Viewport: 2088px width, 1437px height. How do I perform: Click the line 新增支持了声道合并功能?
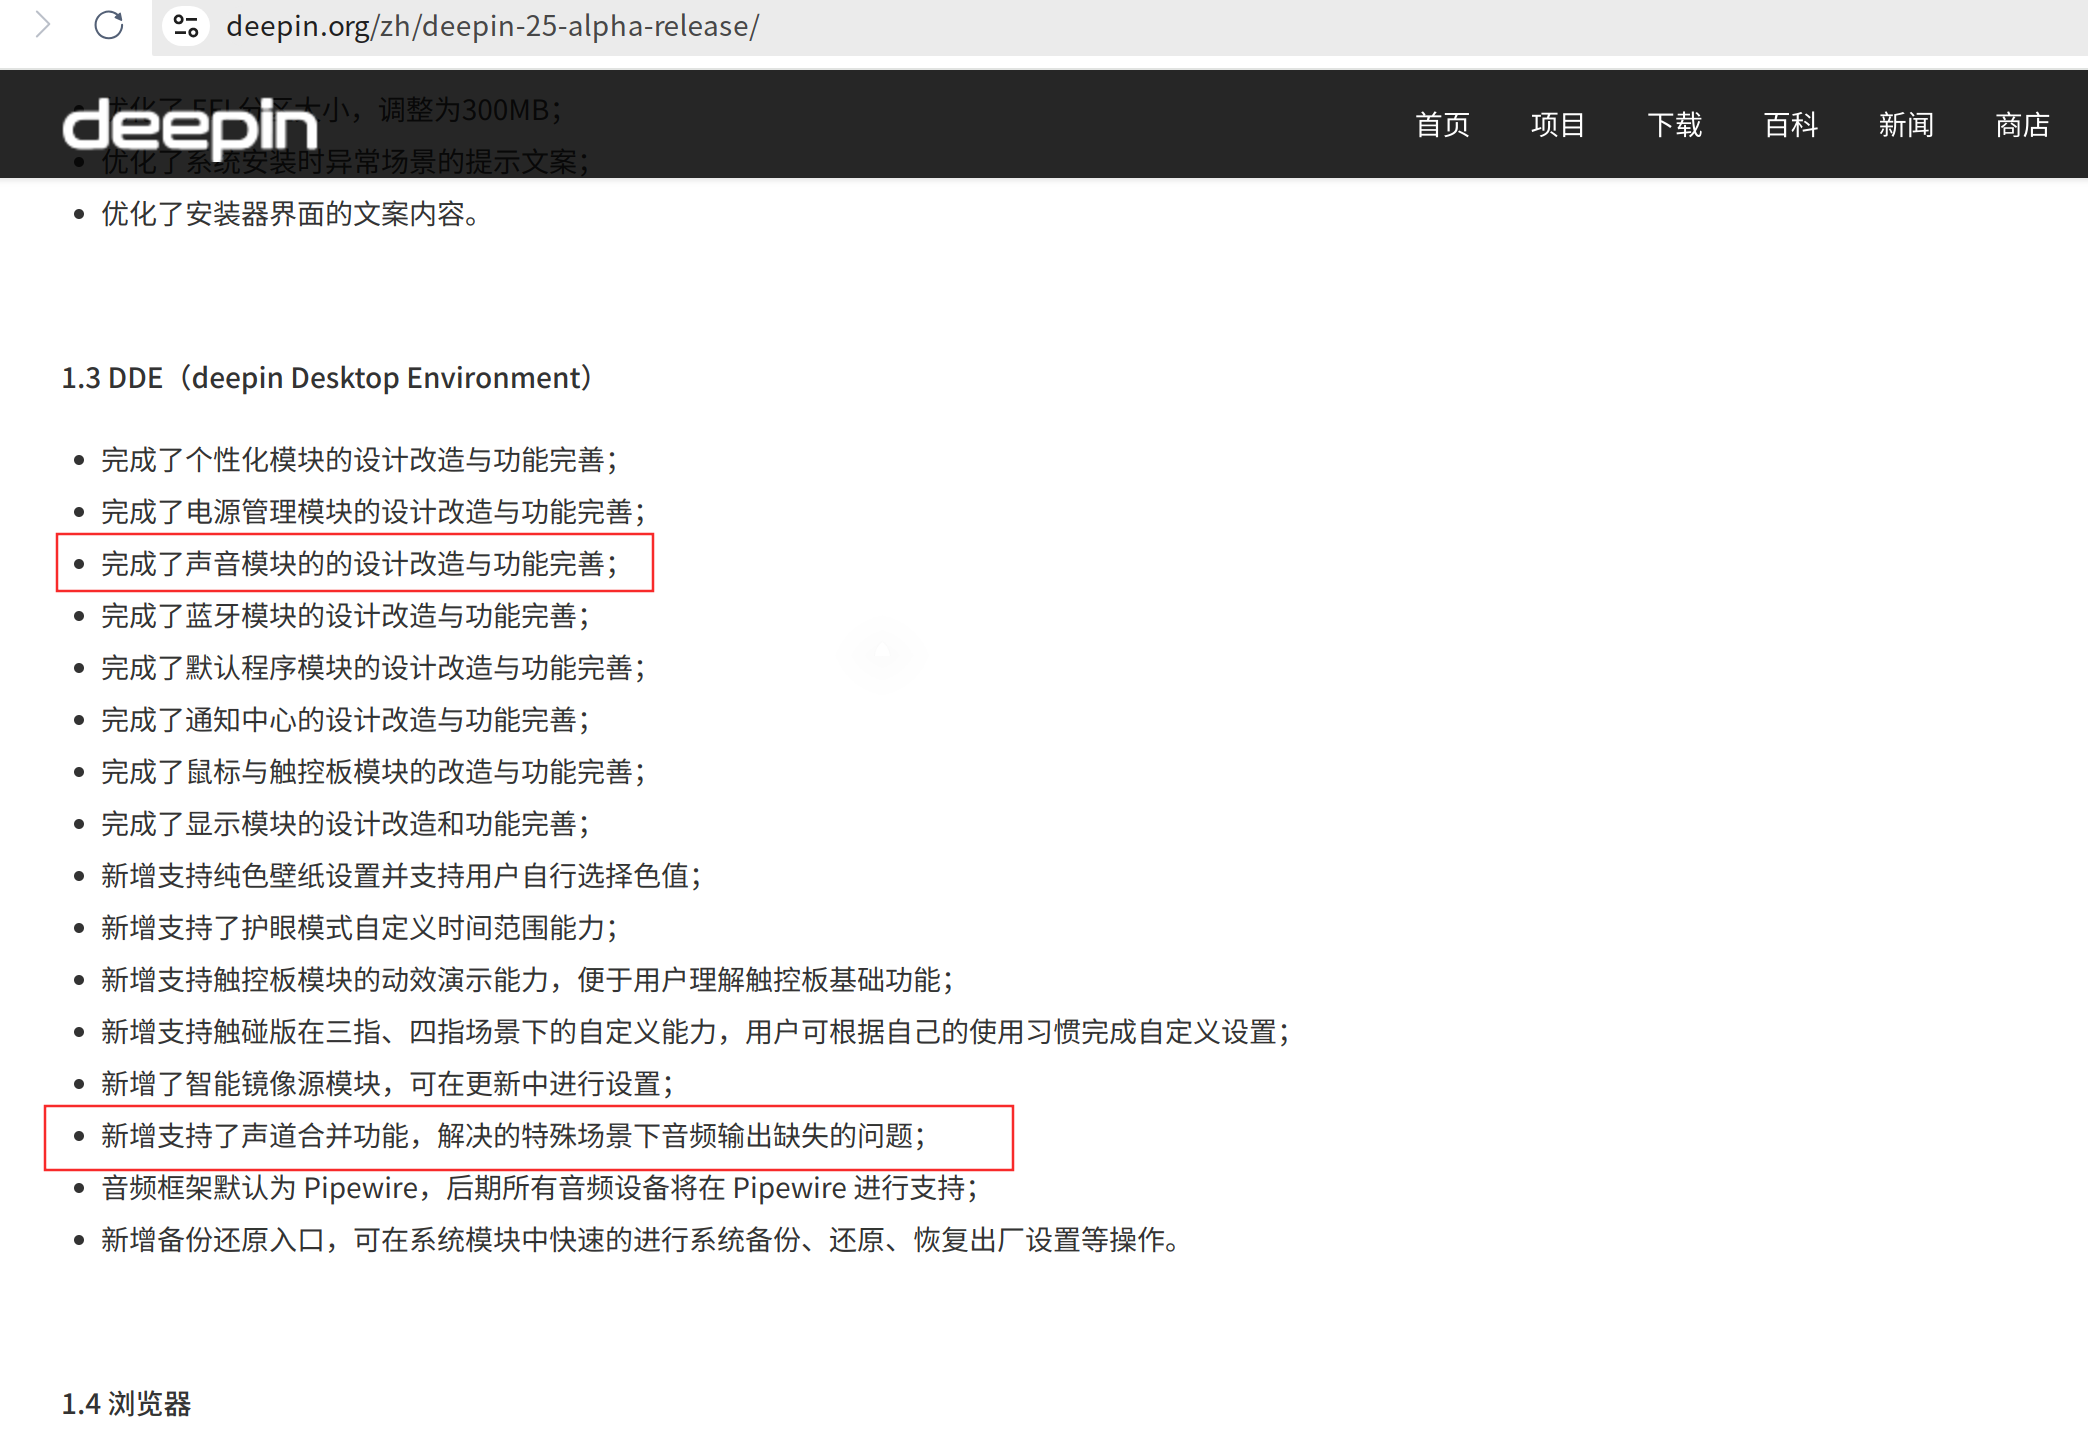click(x=514, y=1136)
